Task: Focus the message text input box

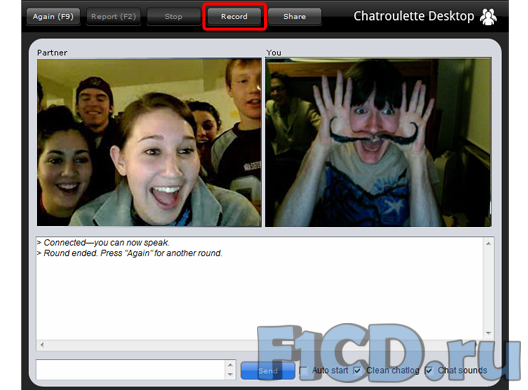Action: tap(131, 369)
